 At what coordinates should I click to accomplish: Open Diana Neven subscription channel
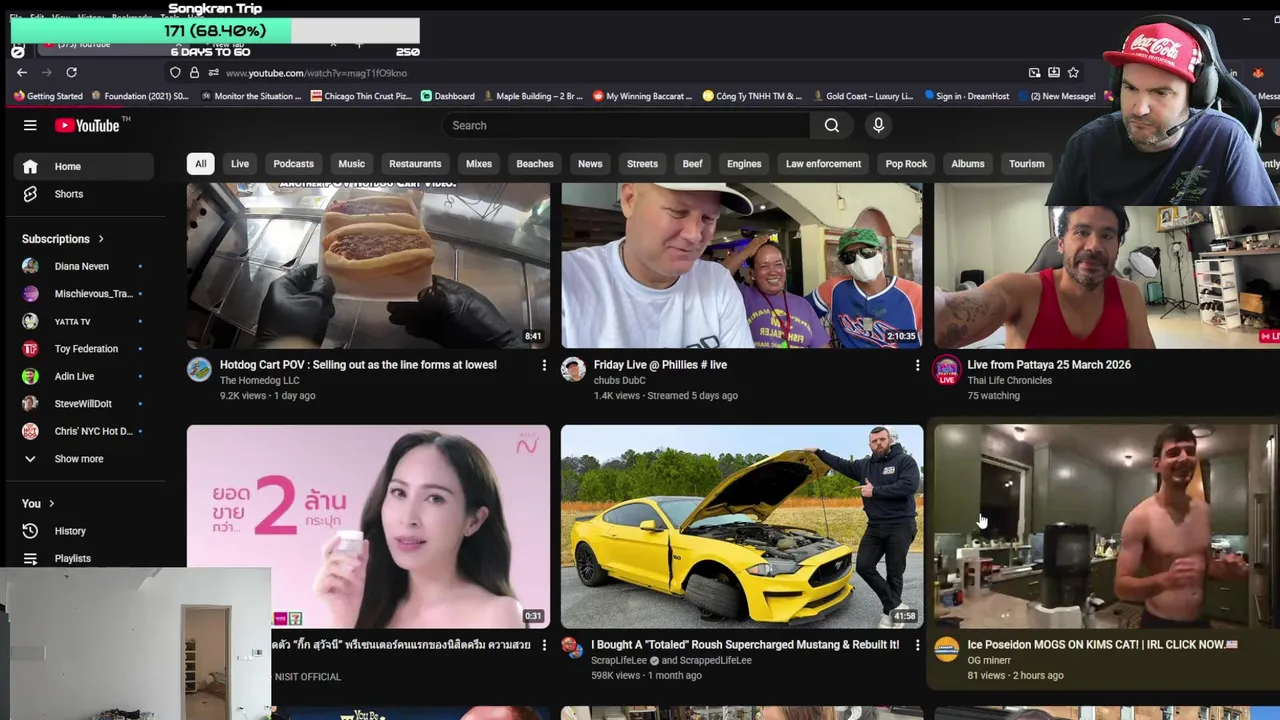84,266
